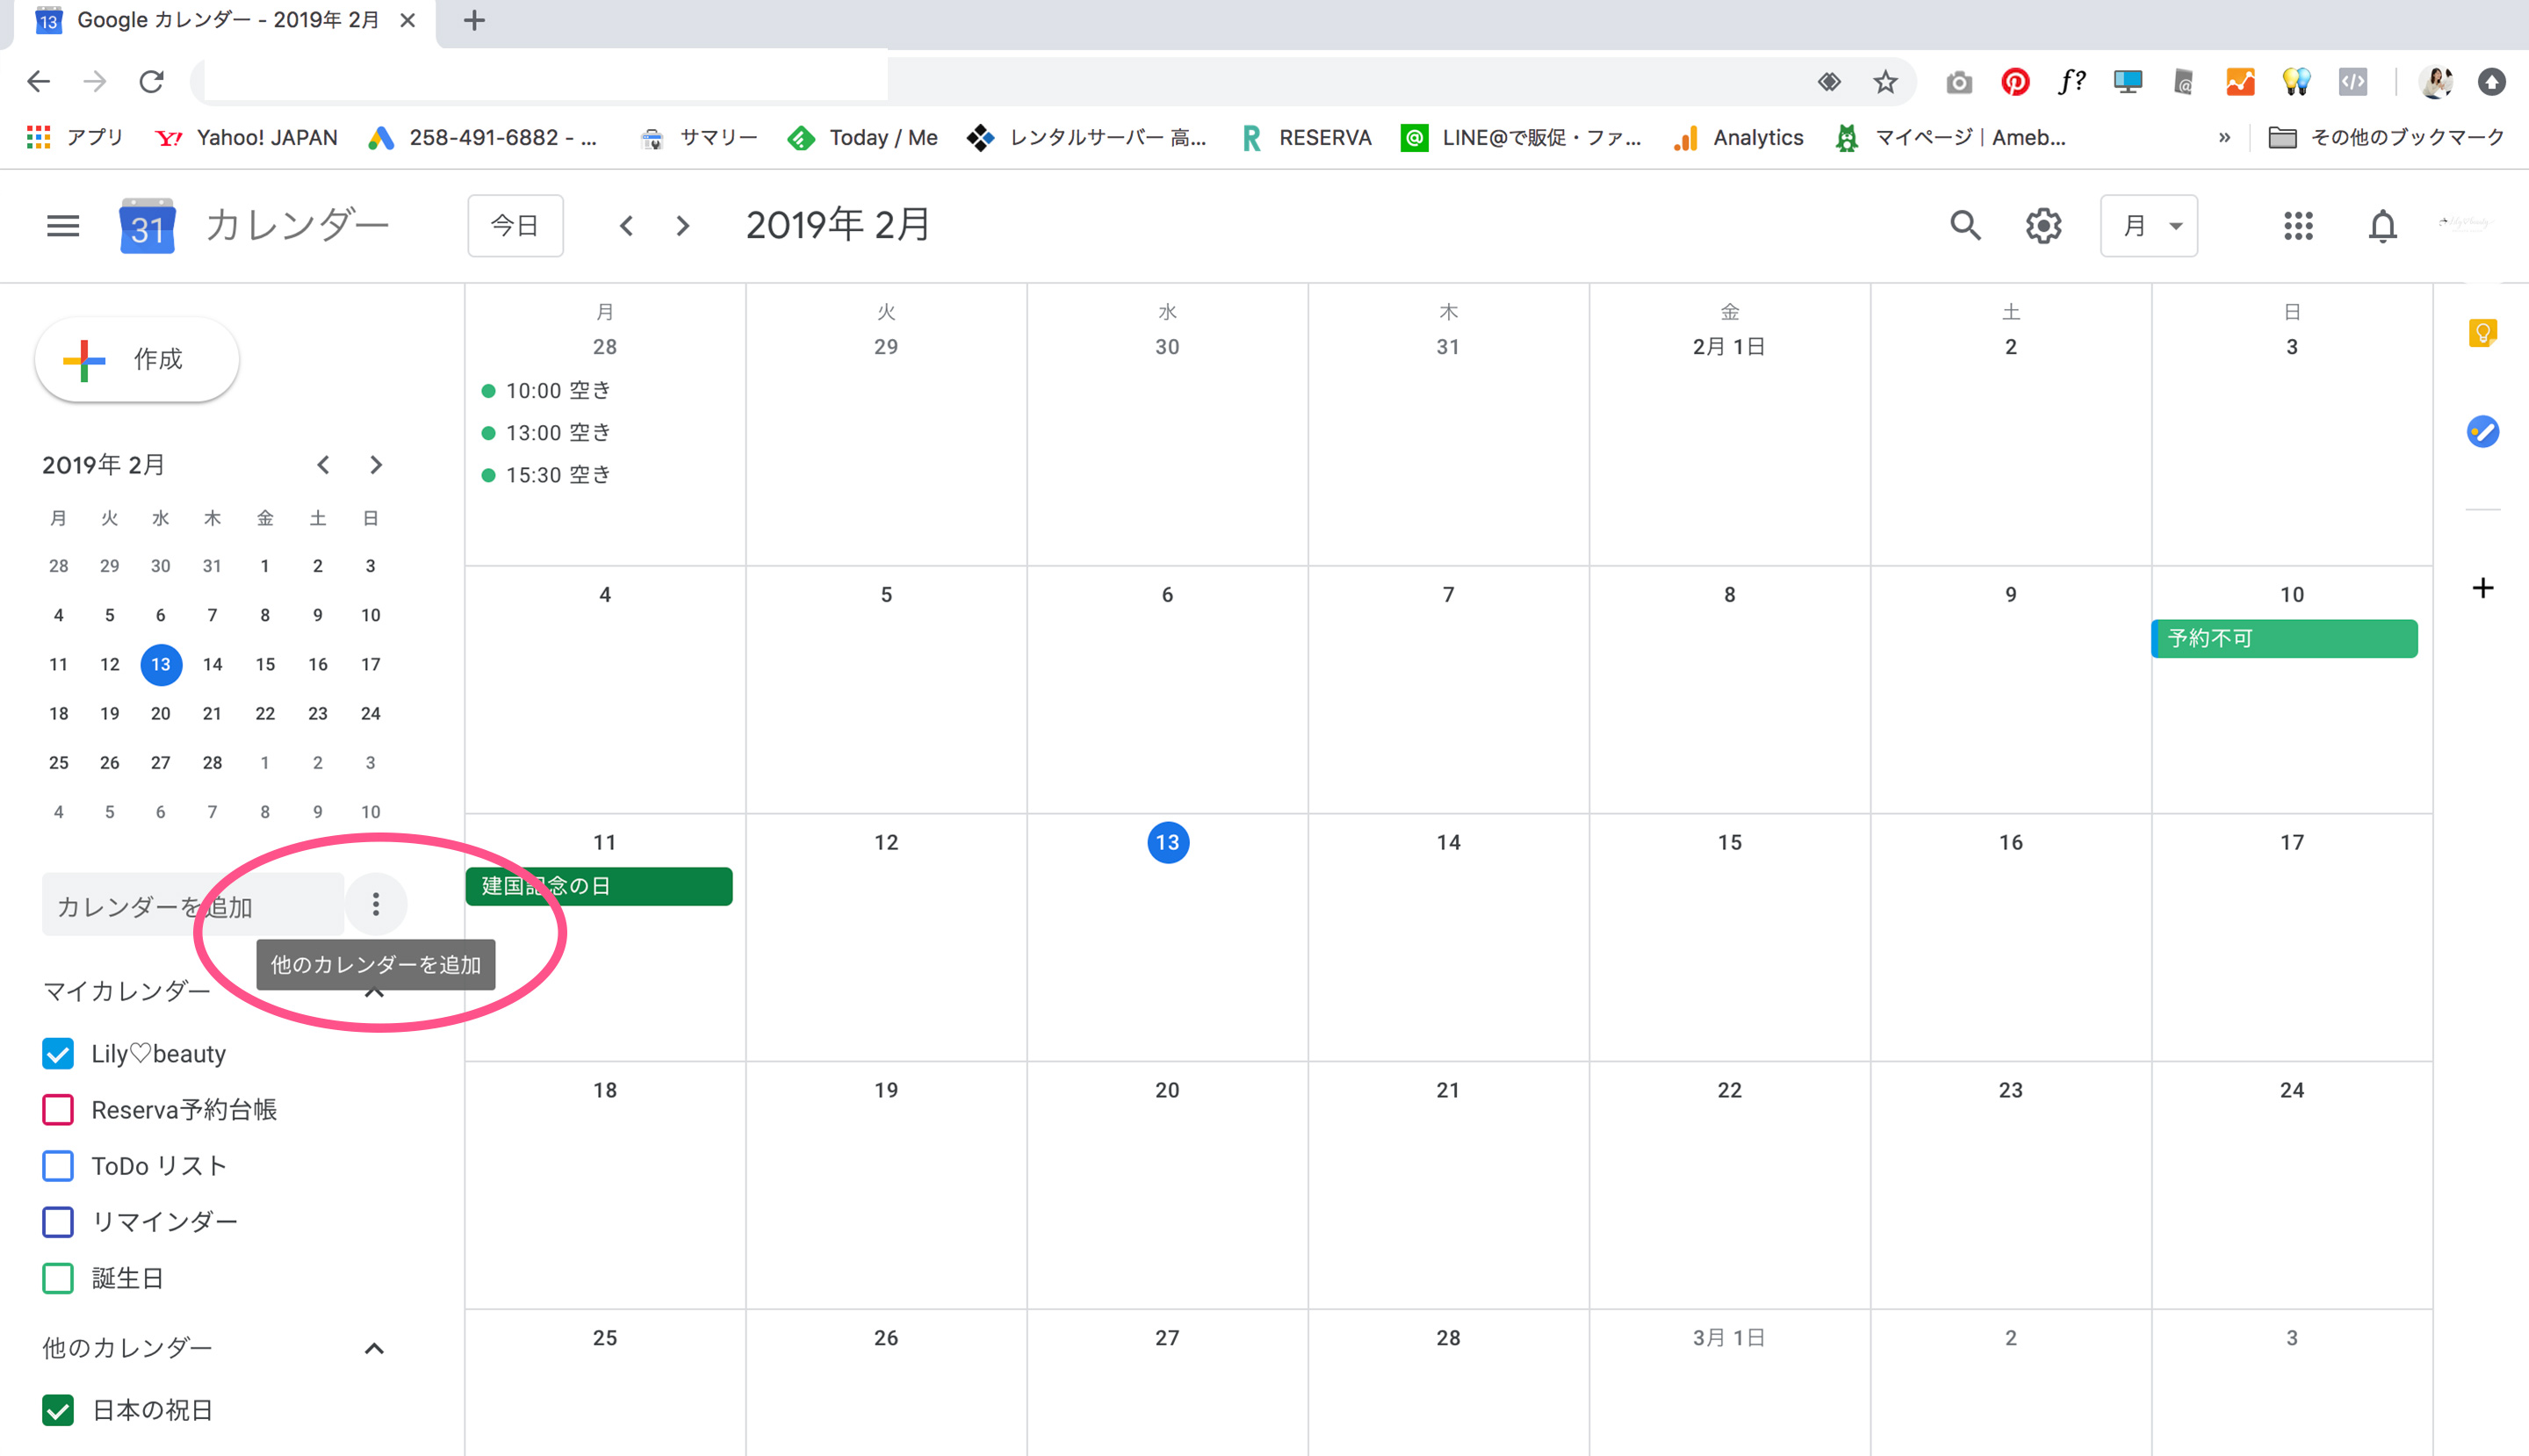Open 建国記念の日 holiday event
Screen dimensions: 2529x1456
[599, 887]
